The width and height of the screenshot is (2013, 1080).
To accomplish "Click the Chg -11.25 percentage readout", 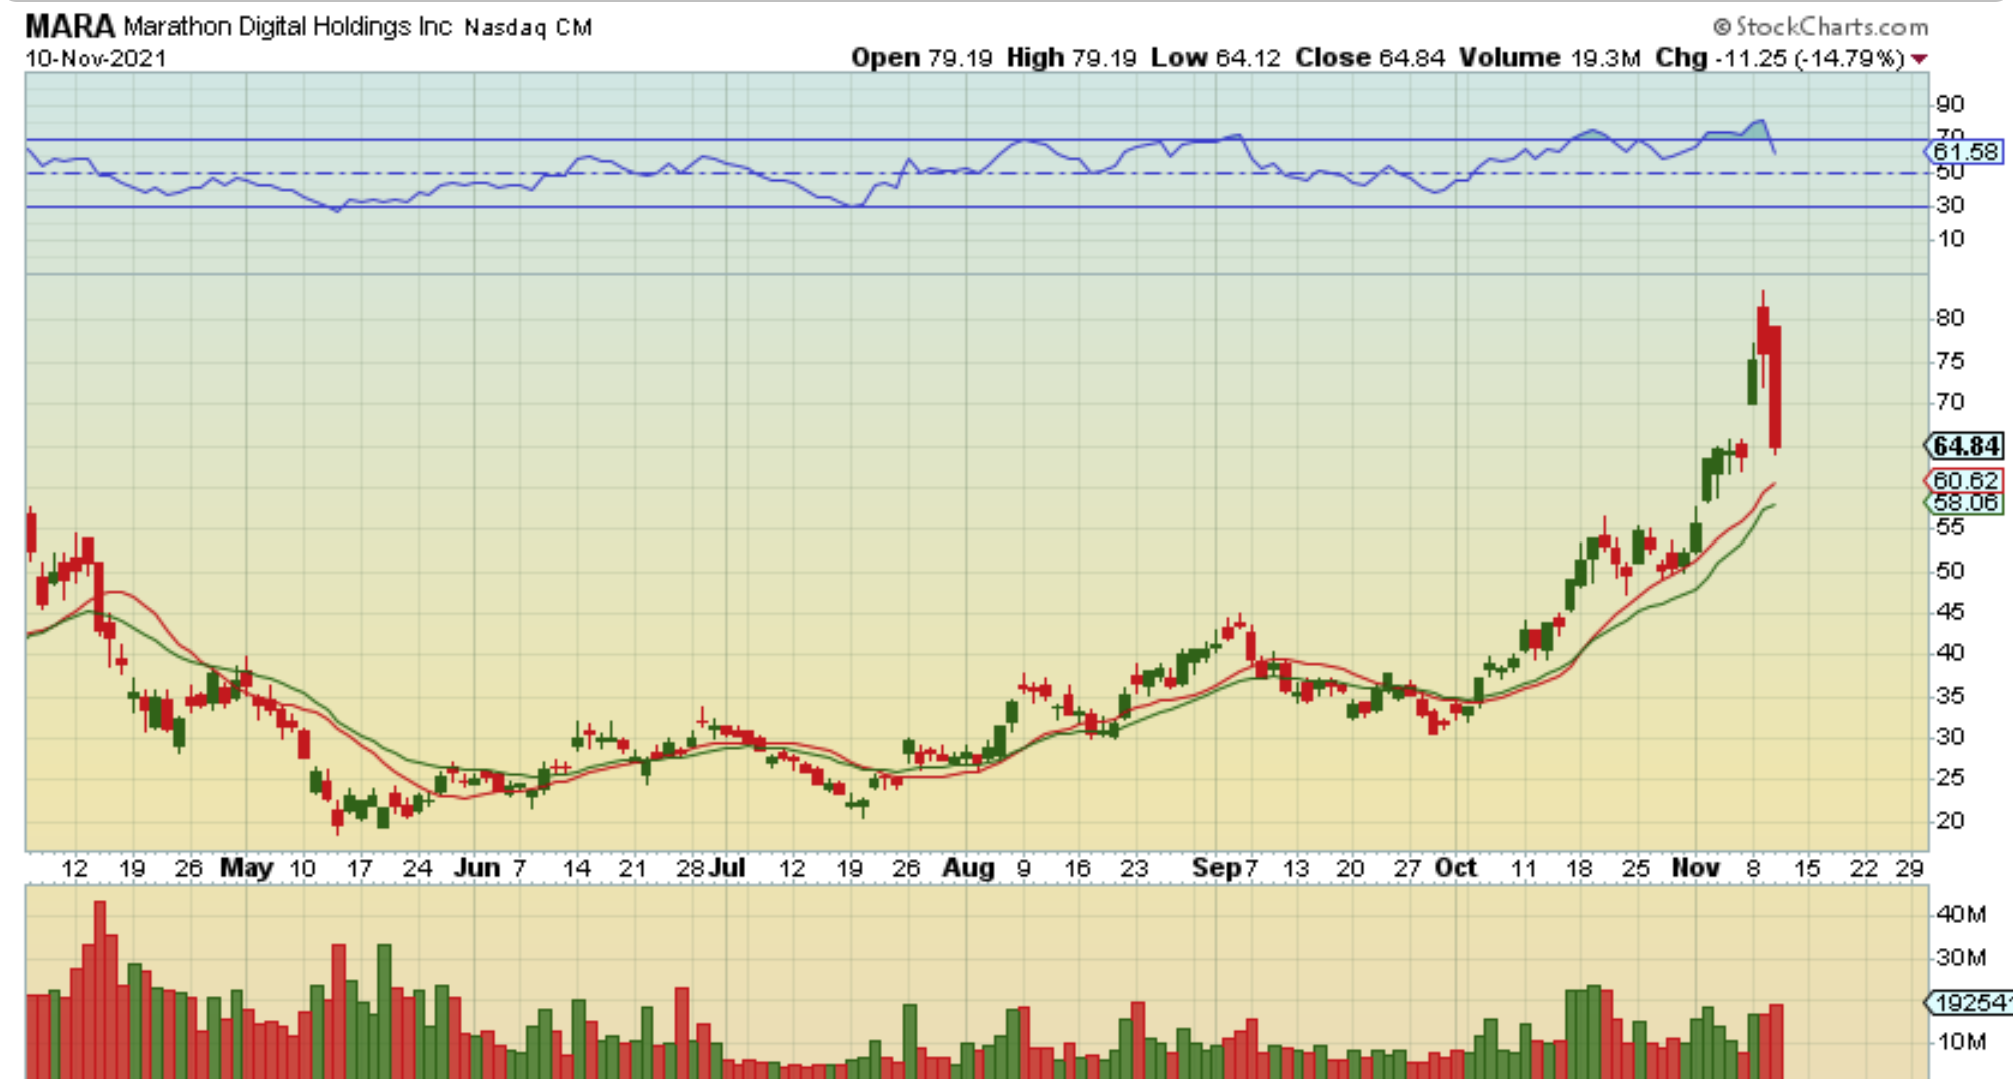I will click(x=1778, y=58).
